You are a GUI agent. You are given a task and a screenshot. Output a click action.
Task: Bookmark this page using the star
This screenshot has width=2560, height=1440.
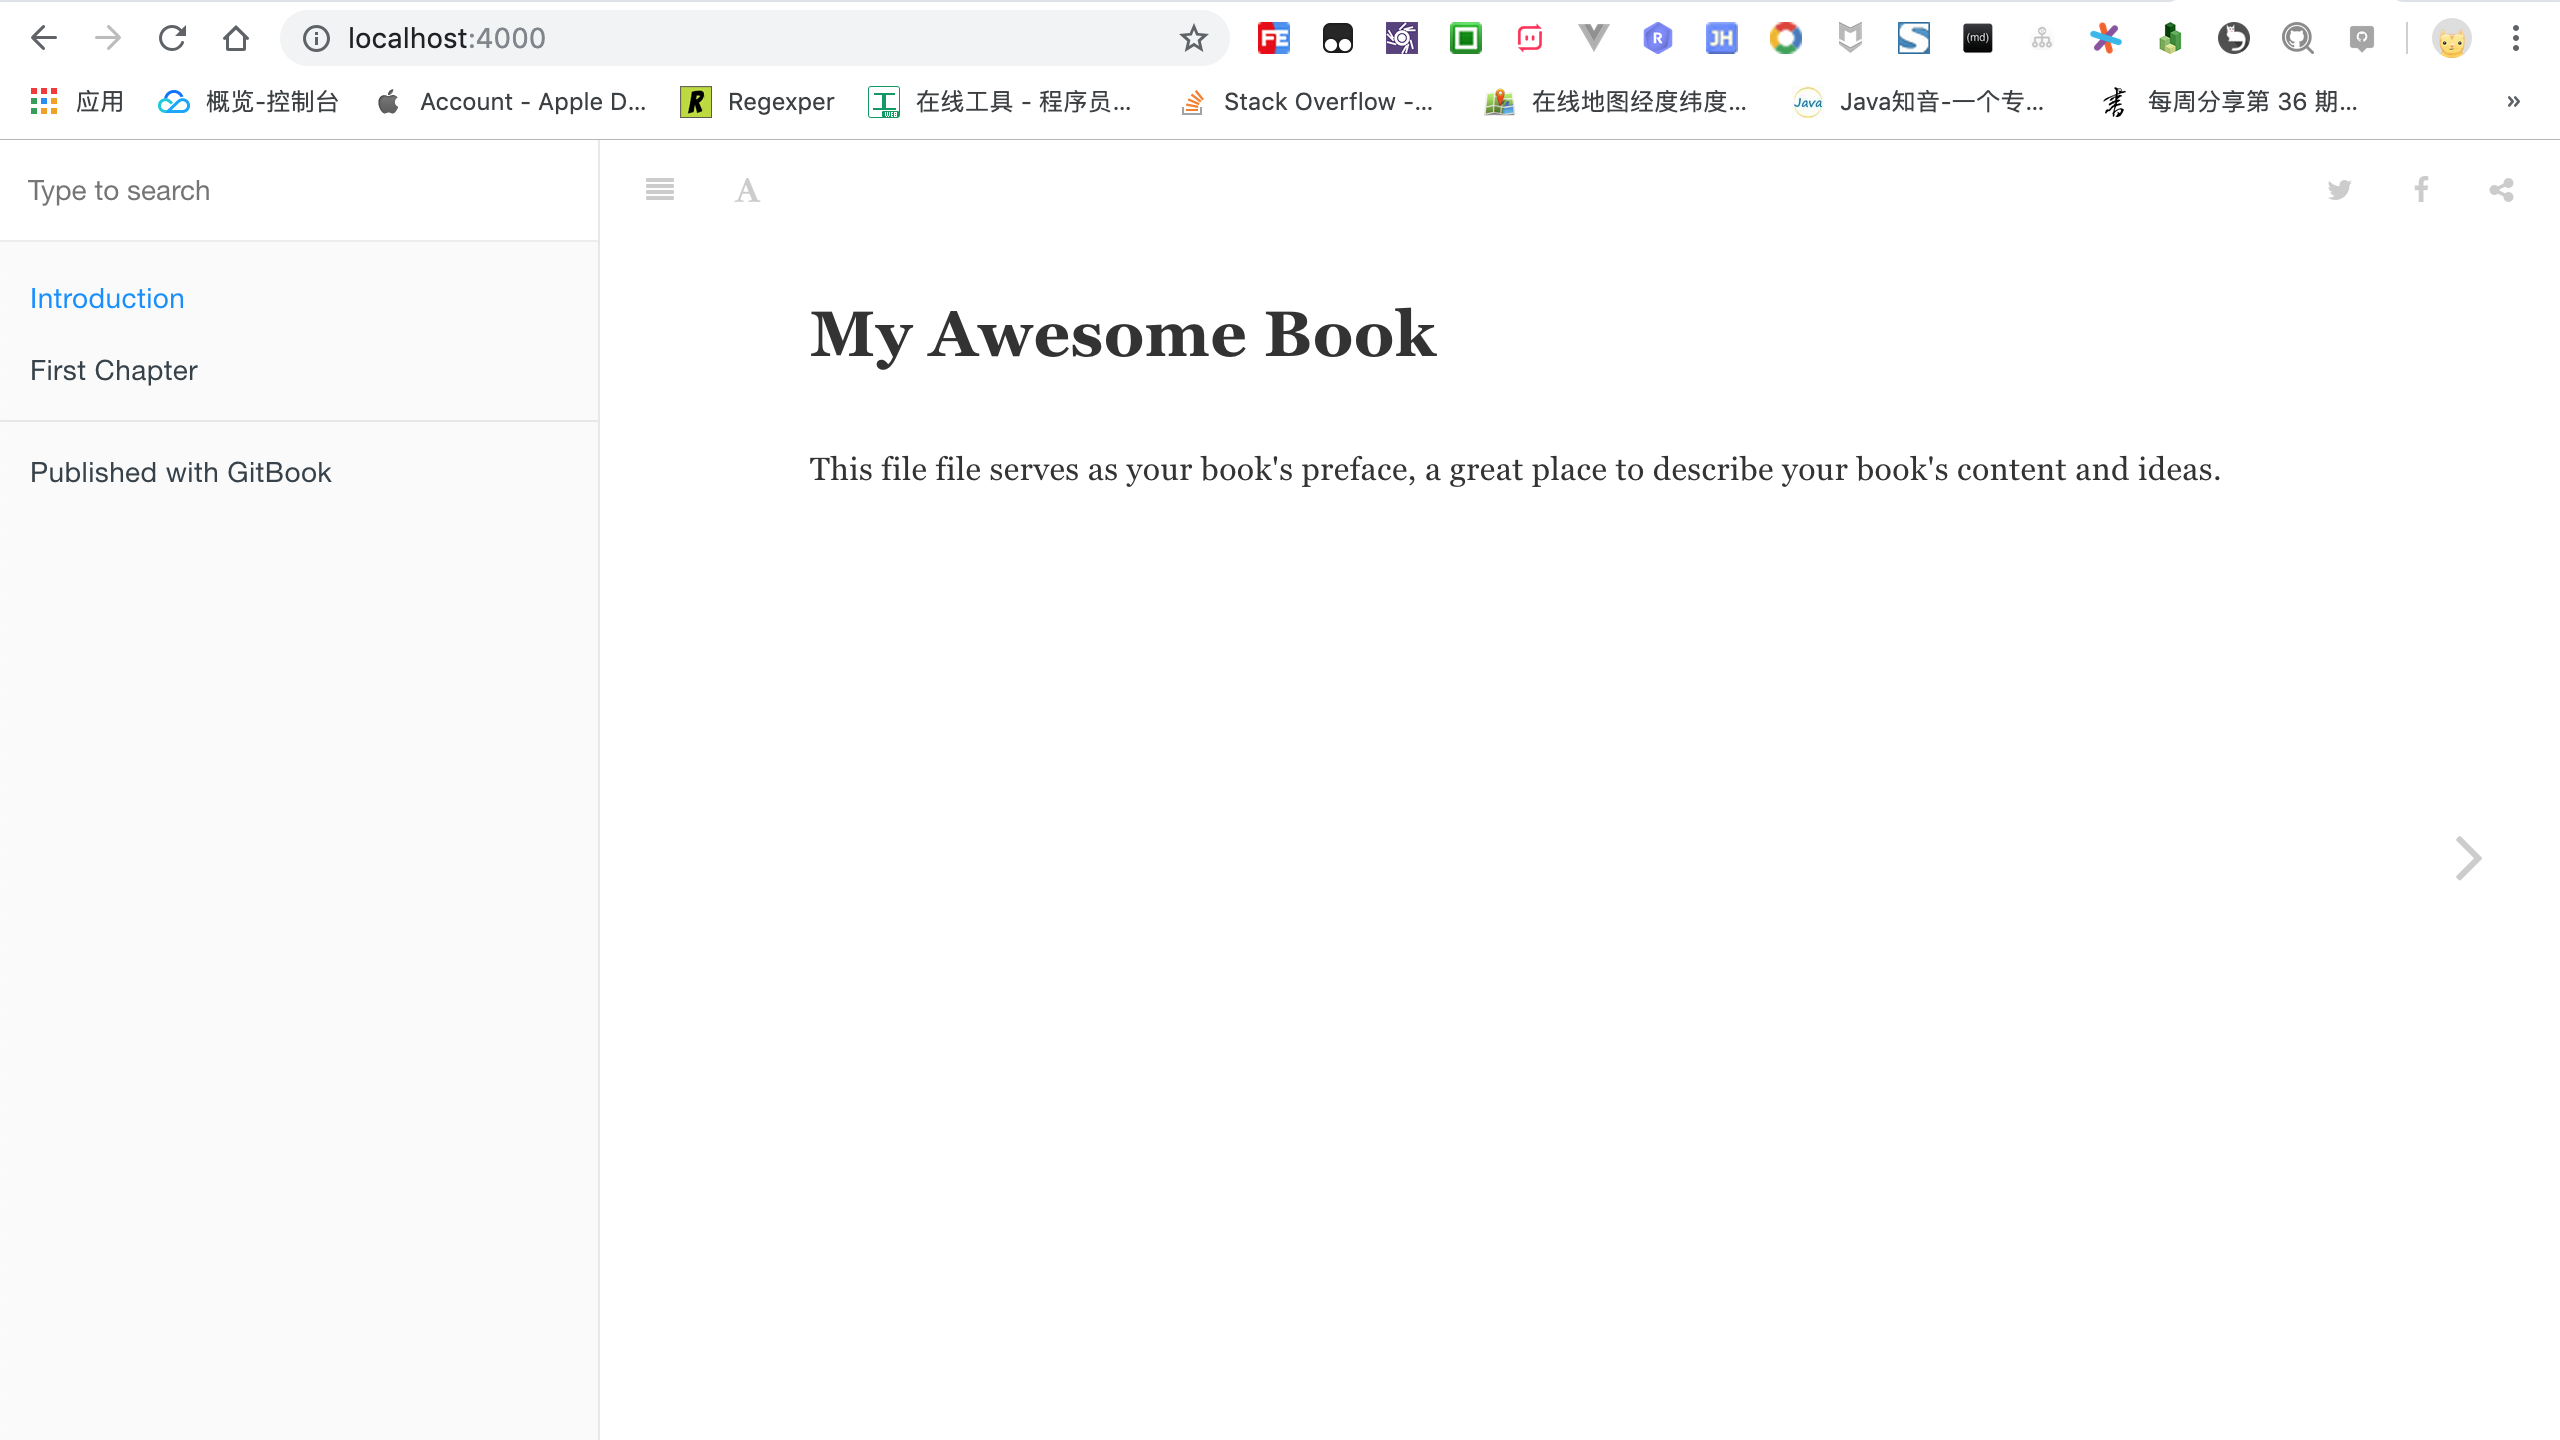(x=1192, y=38)
